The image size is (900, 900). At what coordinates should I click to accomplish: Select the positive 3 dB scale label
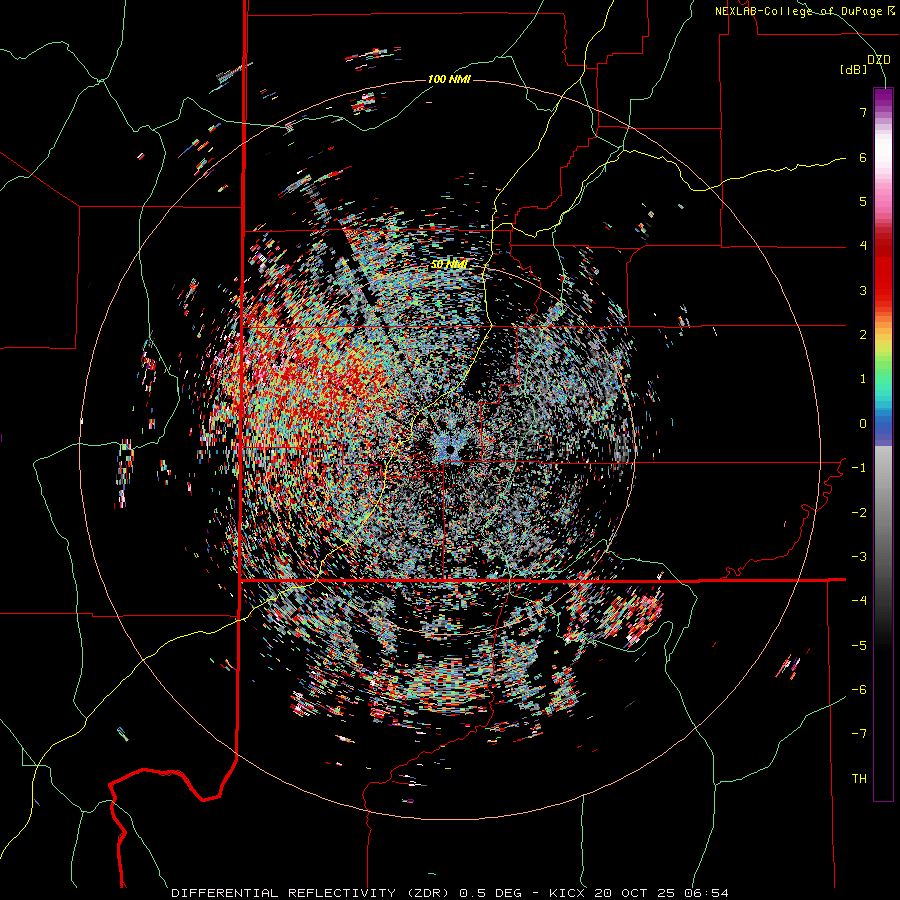coord(863,290)
